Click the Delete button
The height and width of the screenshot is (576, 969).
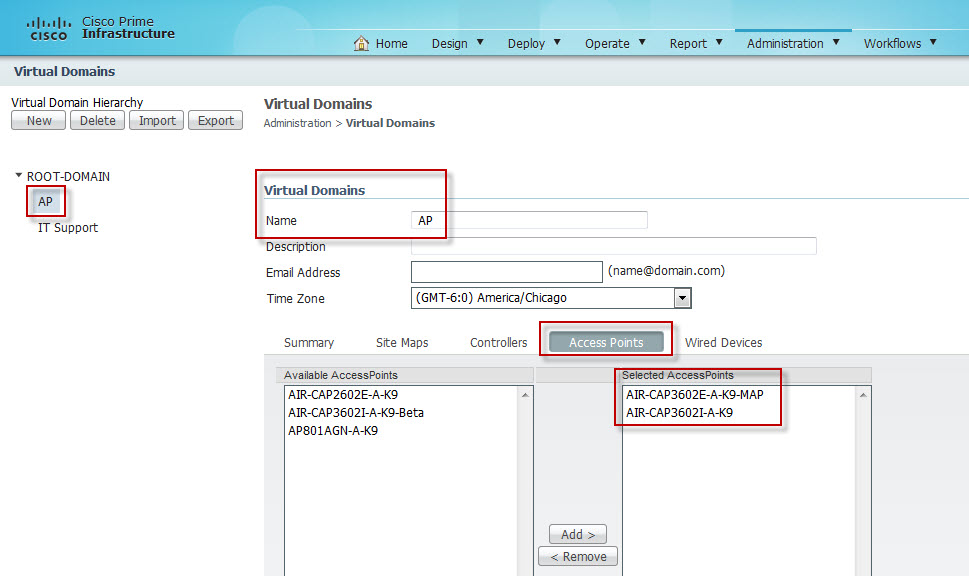tap(98, 121)
